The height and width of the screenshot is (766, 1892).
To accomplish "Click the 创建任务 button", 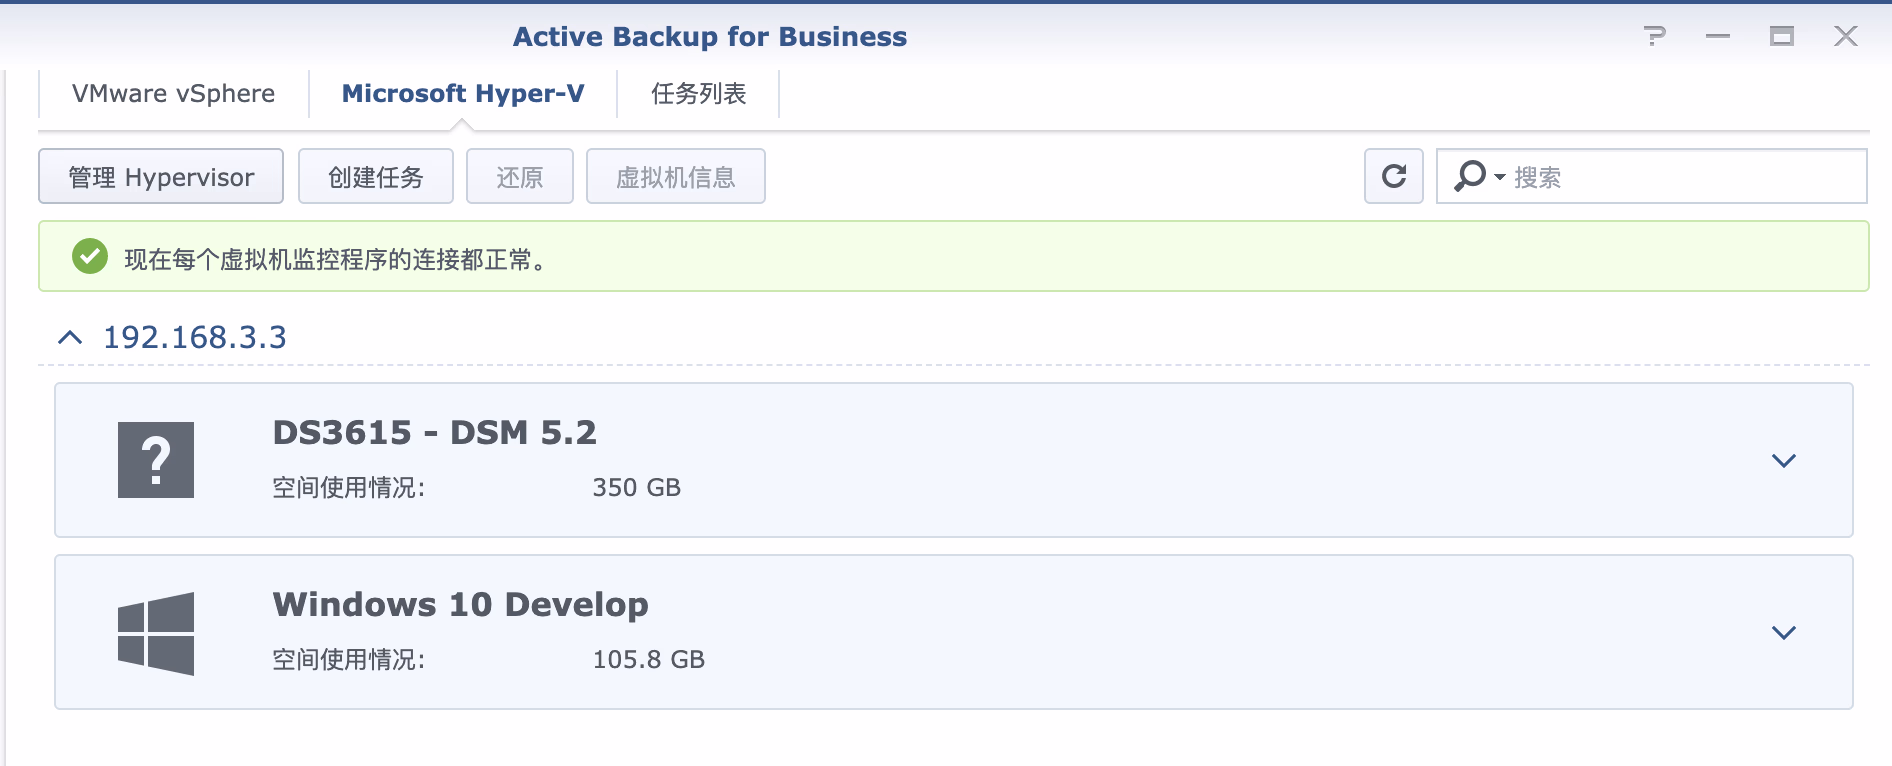I will 376,177.
